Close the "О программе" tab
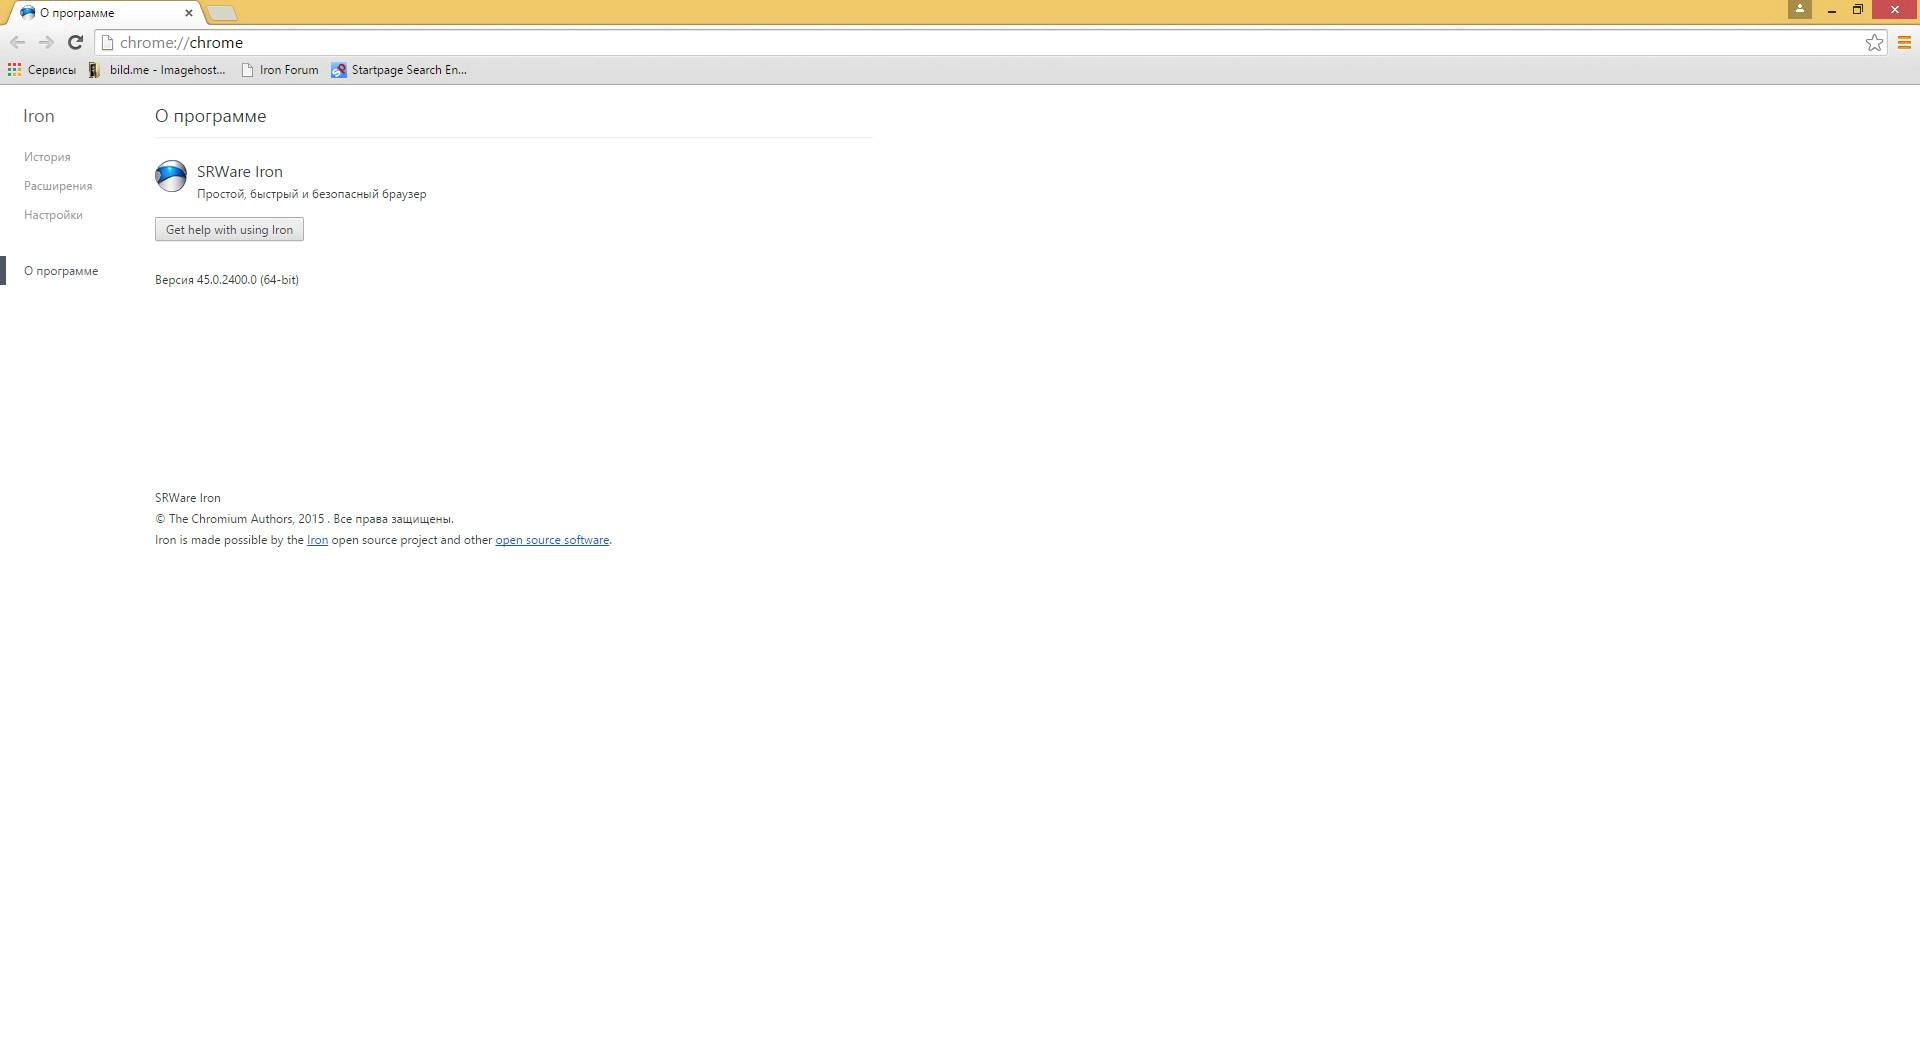 [x=189, y=13]
